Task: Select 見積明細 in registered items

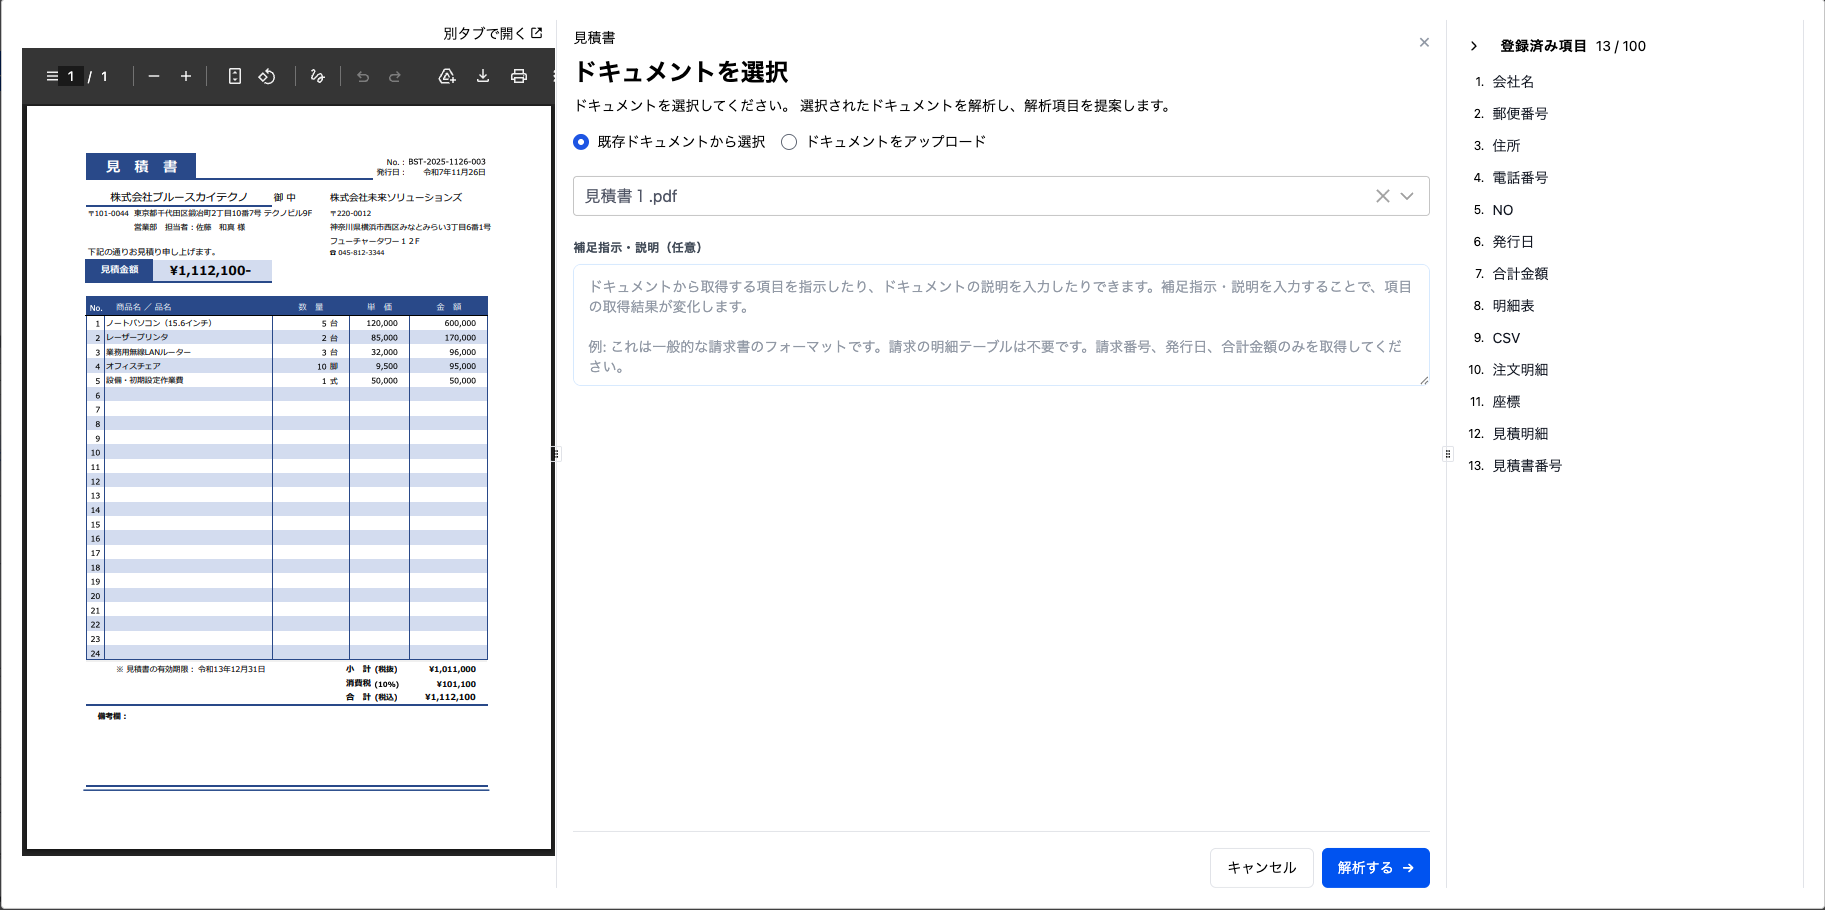Action: (x=1520, y=434)
